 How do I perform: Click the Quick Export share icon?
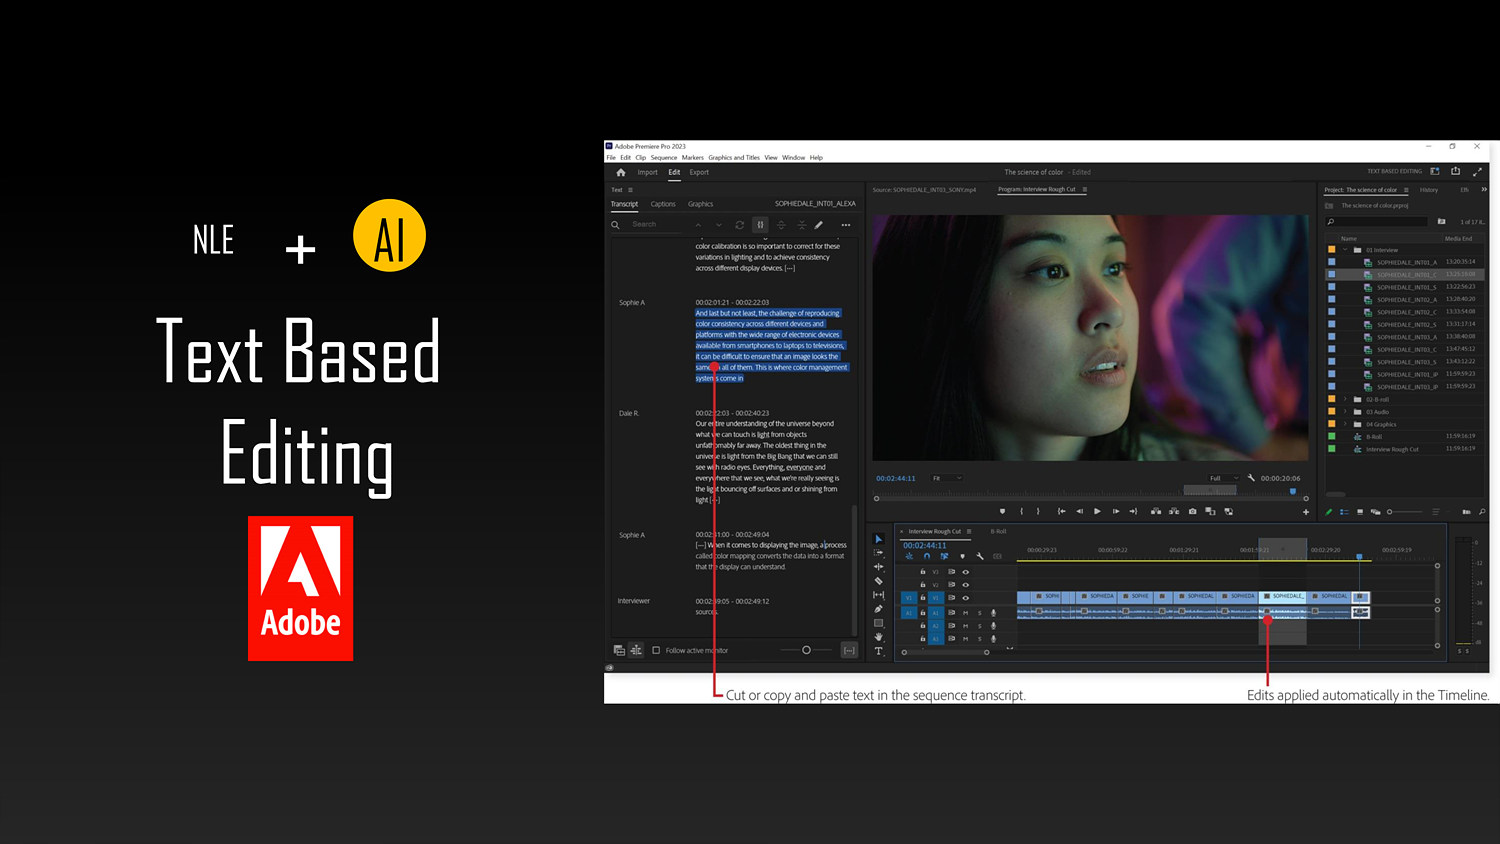pyautogui.click(x=1456, y=171)
